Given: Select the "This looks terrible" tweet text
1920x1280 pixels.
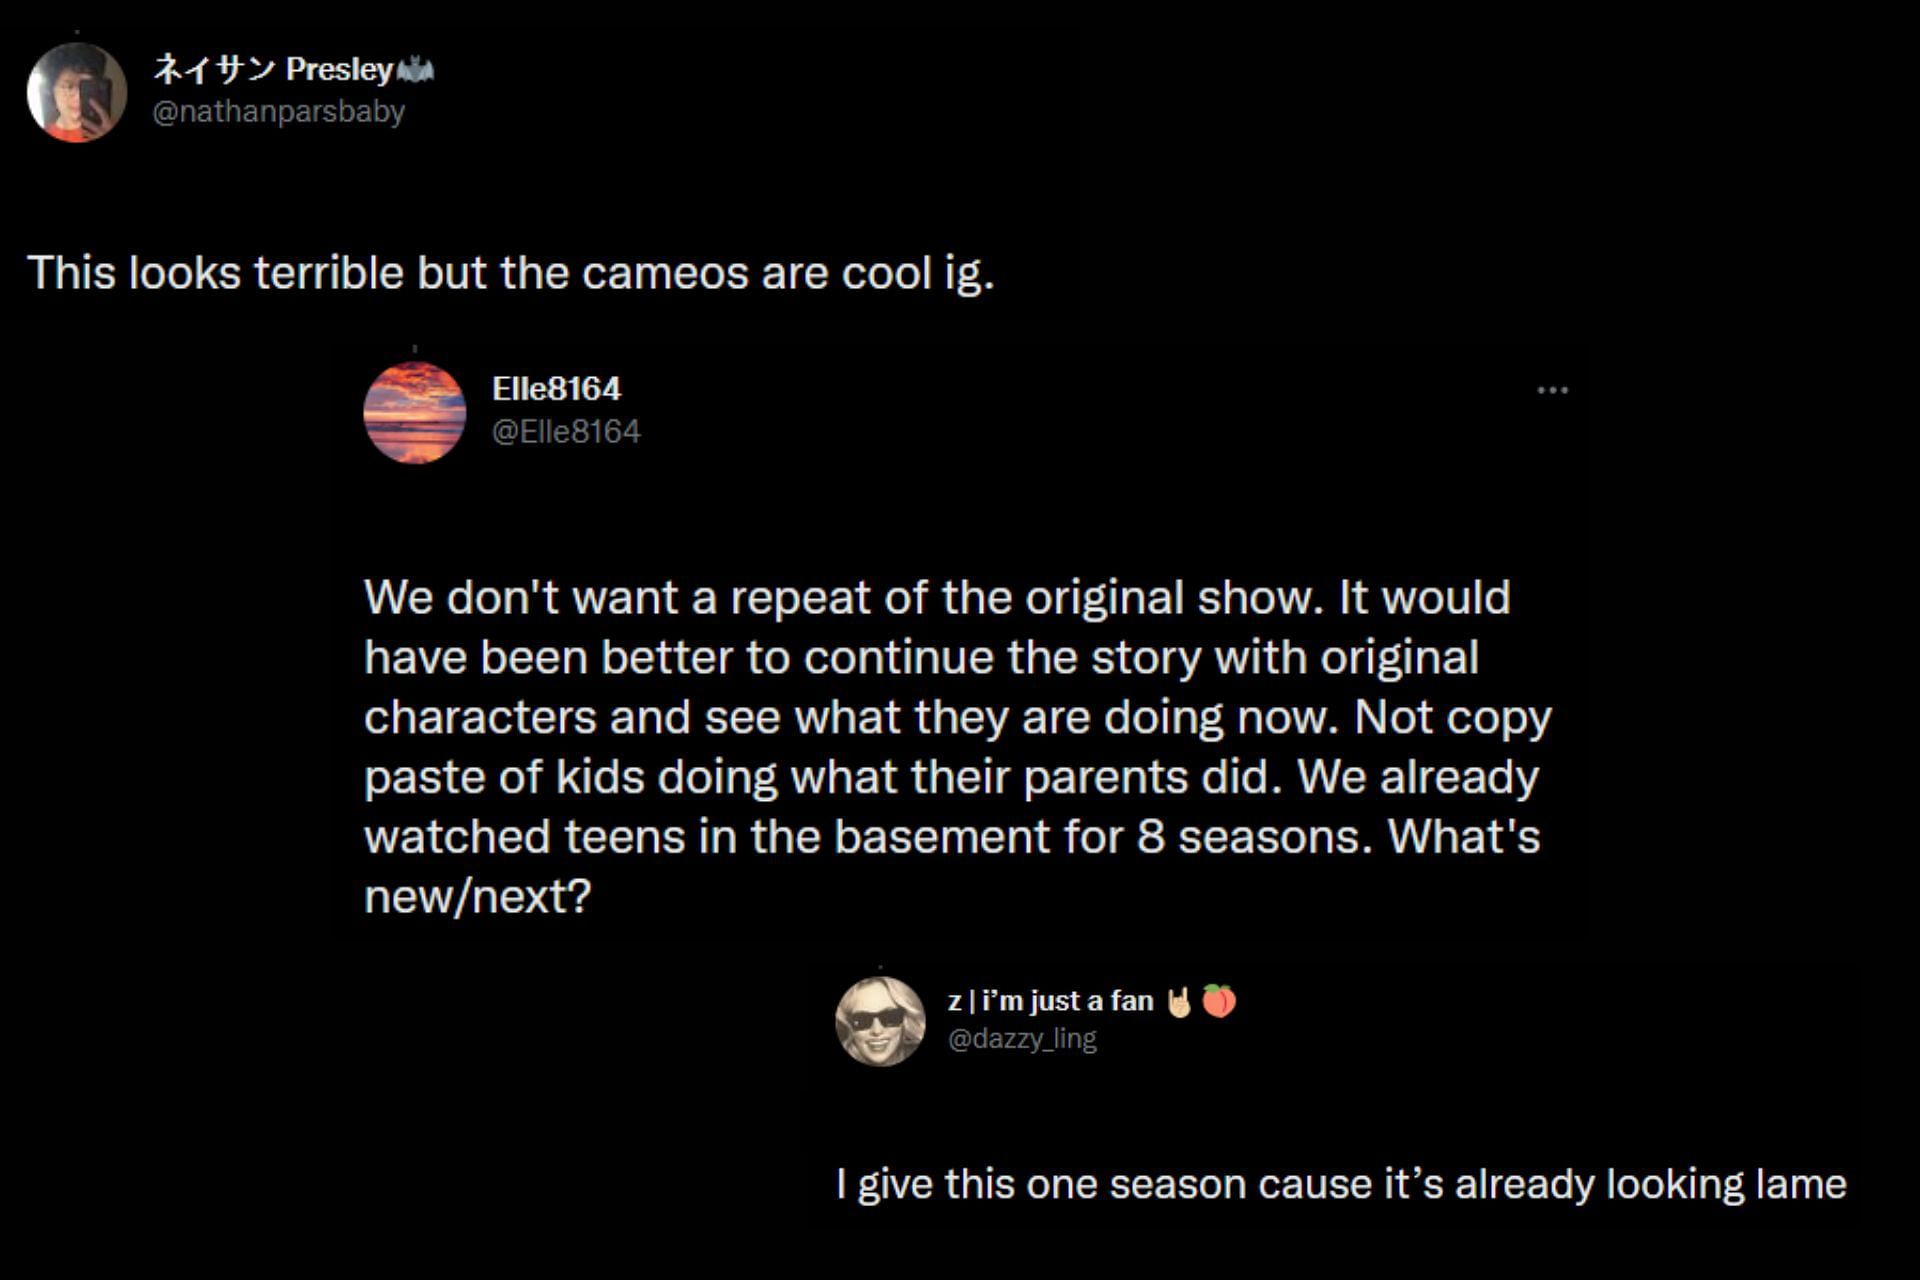Looking at the screenshot, I should point(510,273).
